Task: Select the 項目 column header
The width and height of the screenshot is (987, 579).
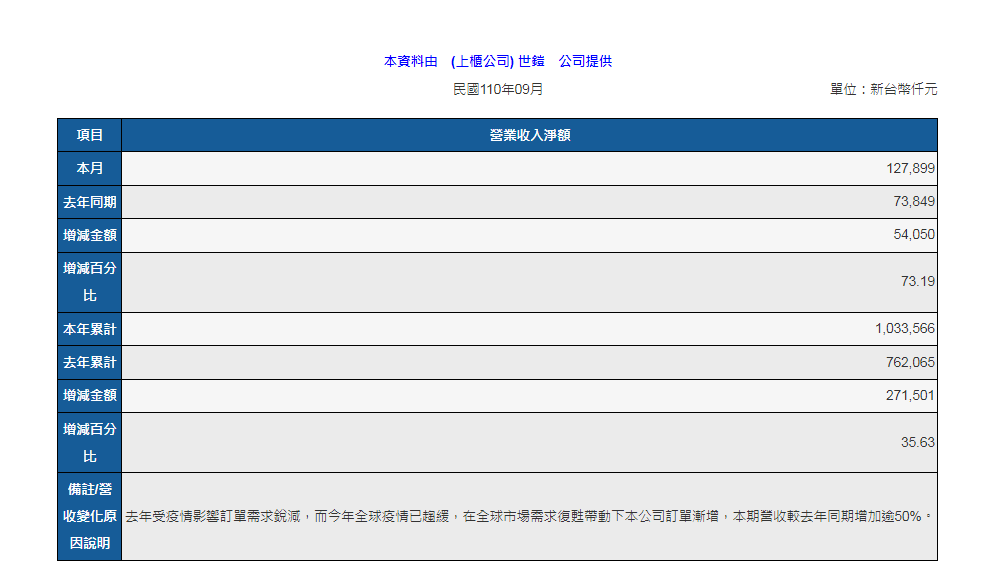Action: pyautogui.click(x=90, y=135)
